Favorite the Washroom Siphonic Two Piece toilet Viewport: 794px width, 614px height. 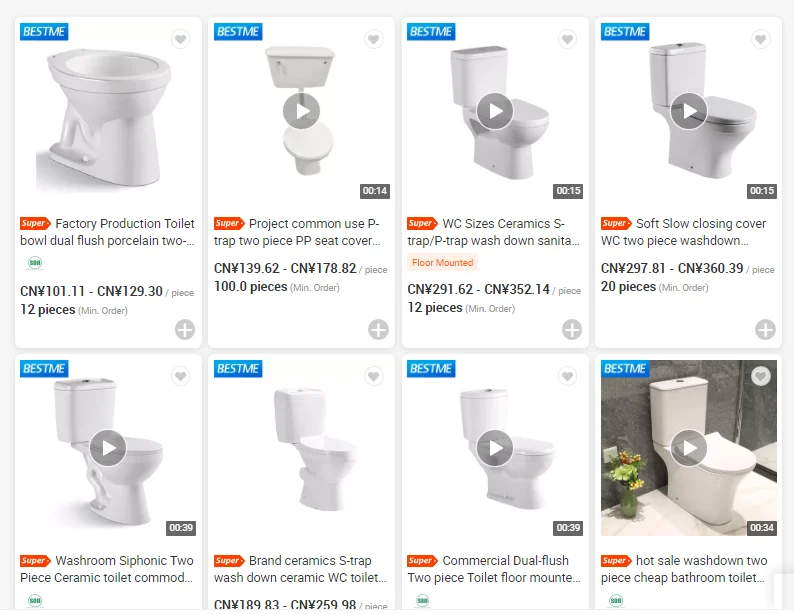point(180,376)
